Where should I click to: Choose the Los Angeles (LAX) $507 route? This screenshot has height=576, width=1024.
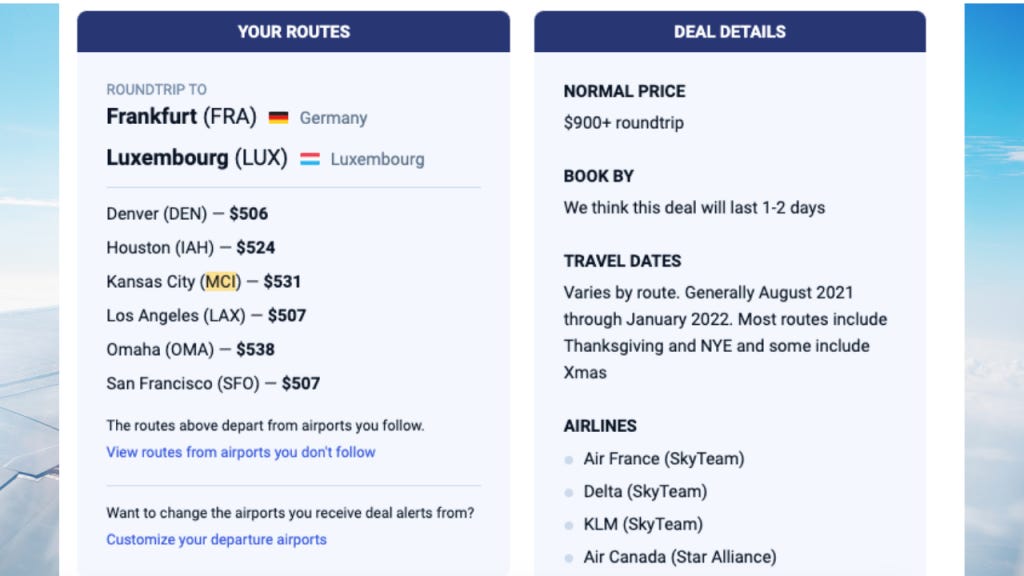pyautogui.click(x=206, y=316)
